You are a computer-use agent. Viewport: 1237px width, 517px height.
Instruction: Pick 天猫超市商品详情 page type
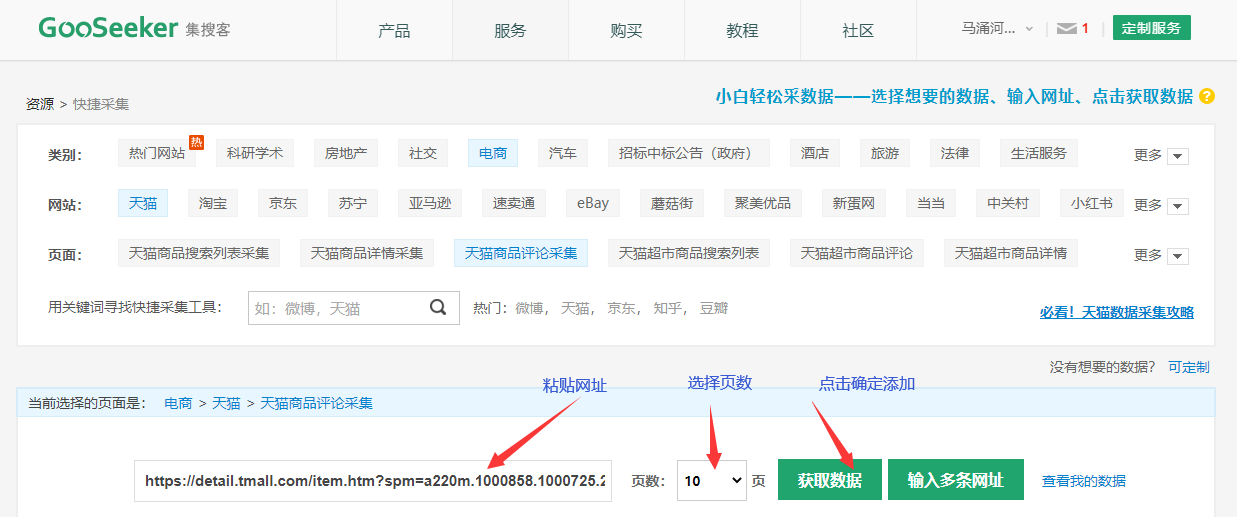(1011, 253)
